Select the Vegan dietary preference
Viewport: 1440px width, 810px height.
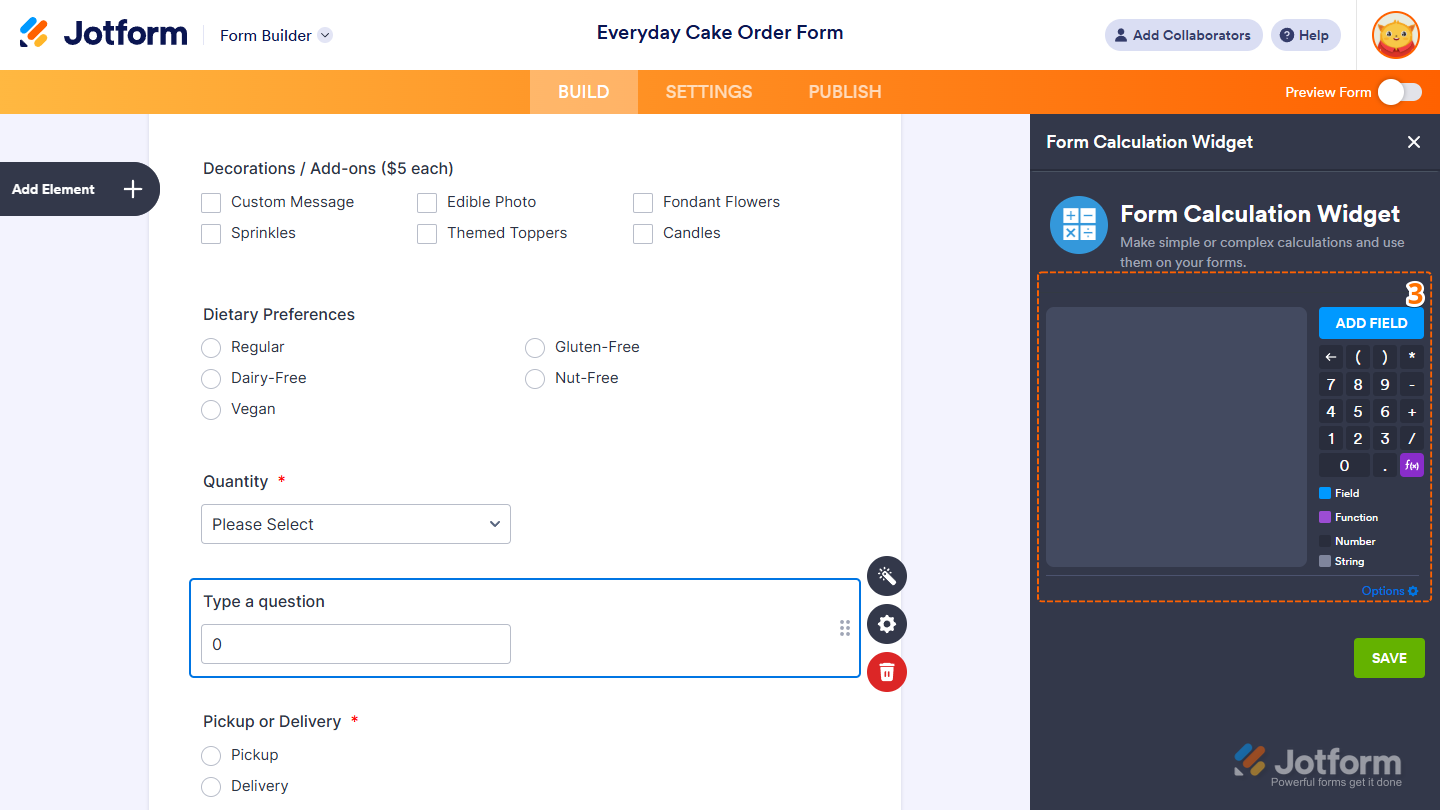point(211,409)
